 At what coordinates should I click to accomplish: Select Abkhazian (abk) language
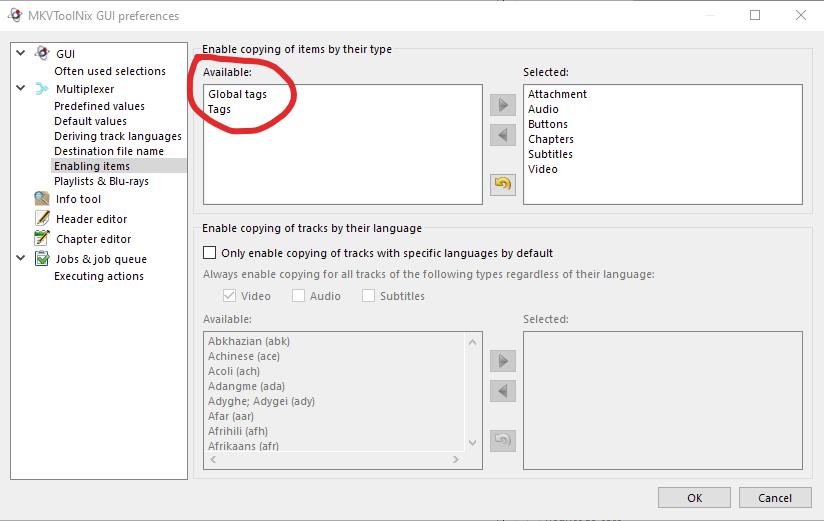(x=249, y=341)
